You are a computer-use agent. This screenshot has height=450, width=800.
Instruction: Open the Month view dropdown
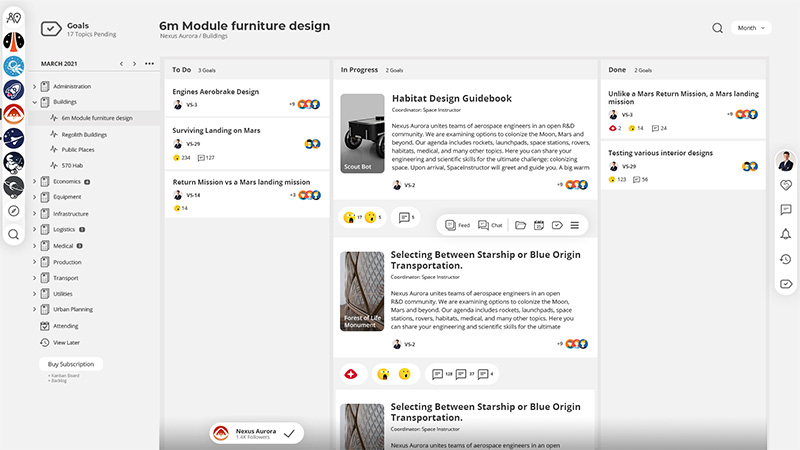(751, 28)
